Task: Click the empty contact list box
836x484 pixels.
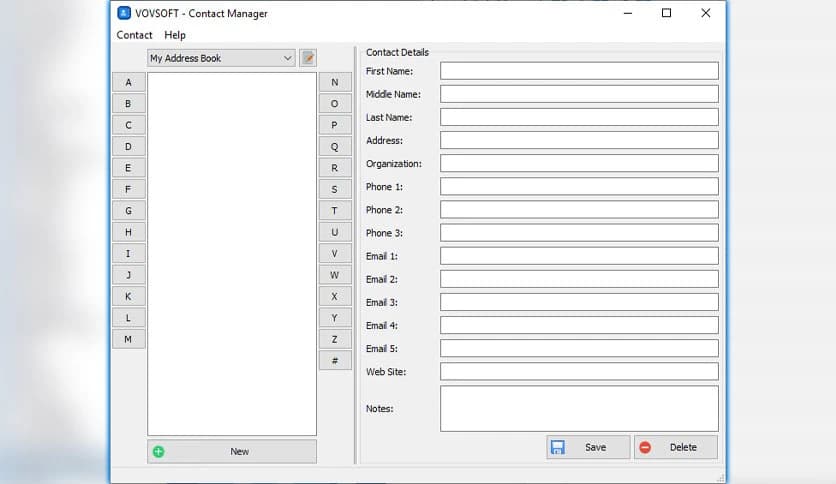Action: [x=232, y=254]
